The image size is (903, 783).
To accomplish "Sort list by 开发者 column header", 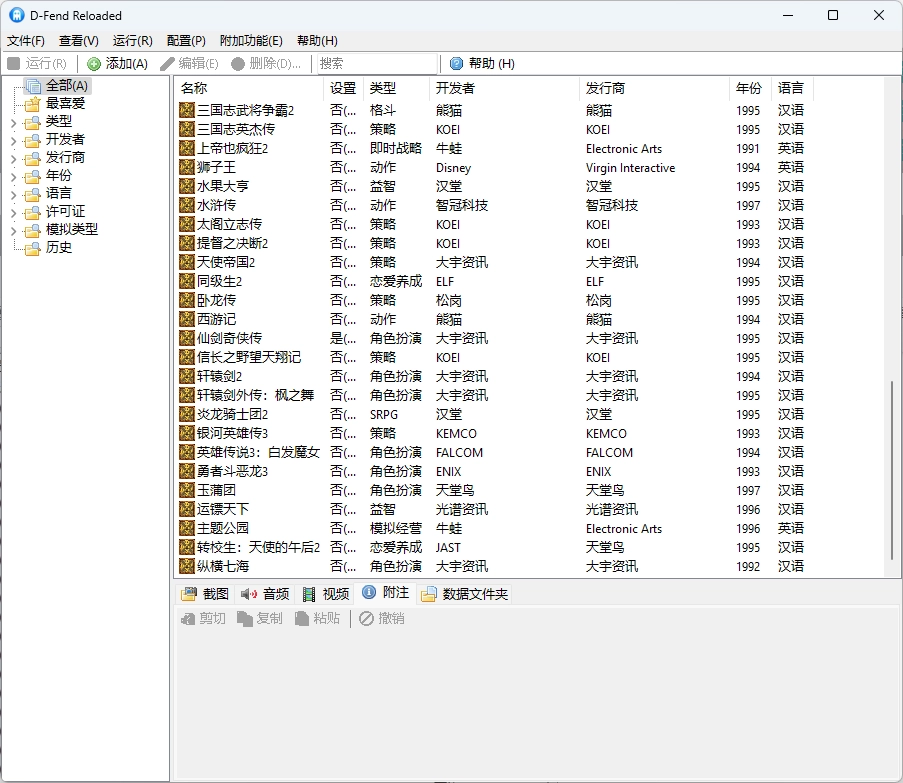I will pyautogui.click(x=504, y=89).
